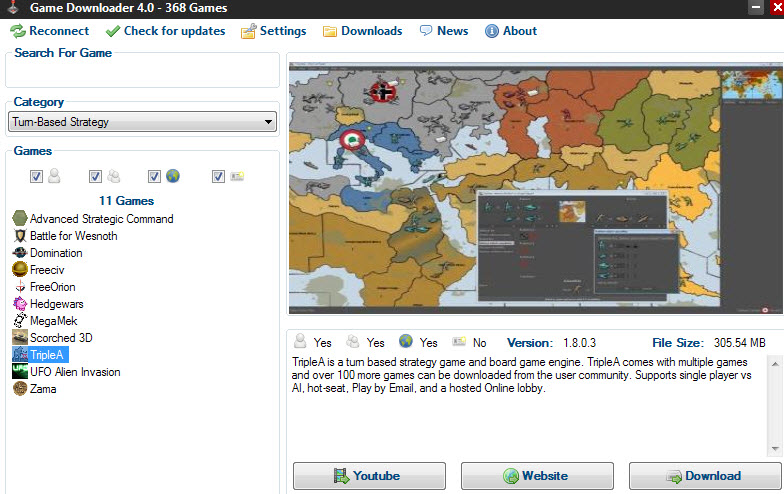
Task: Toggle the online globe filter checkbox
Action: (x=154, y=176)
